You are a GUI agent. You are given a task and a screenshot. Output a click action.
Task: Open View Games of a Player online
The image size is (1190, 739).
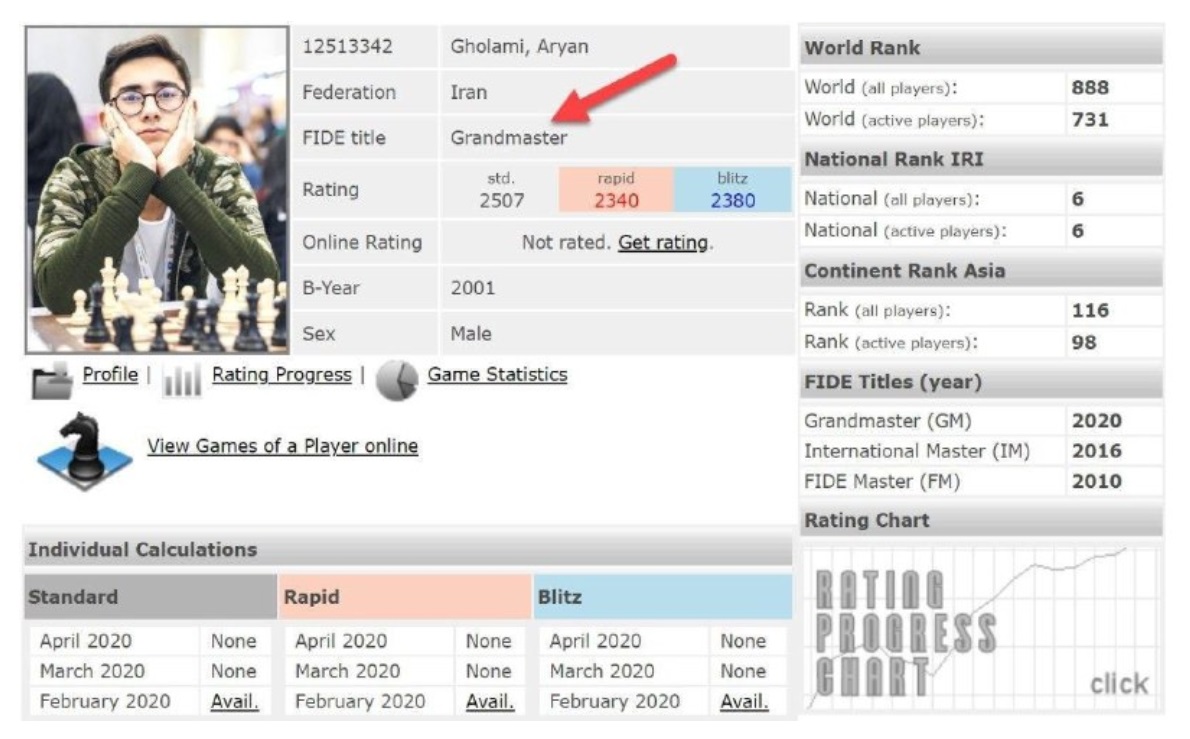(x=282, y=446)
